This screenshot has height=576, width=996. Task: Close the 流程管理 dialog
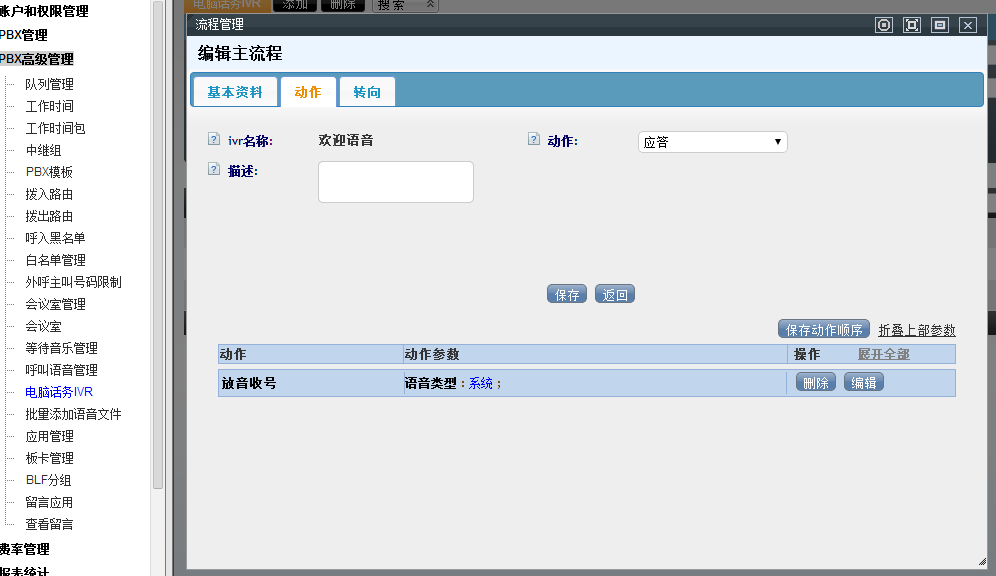[x=967, y=25]
